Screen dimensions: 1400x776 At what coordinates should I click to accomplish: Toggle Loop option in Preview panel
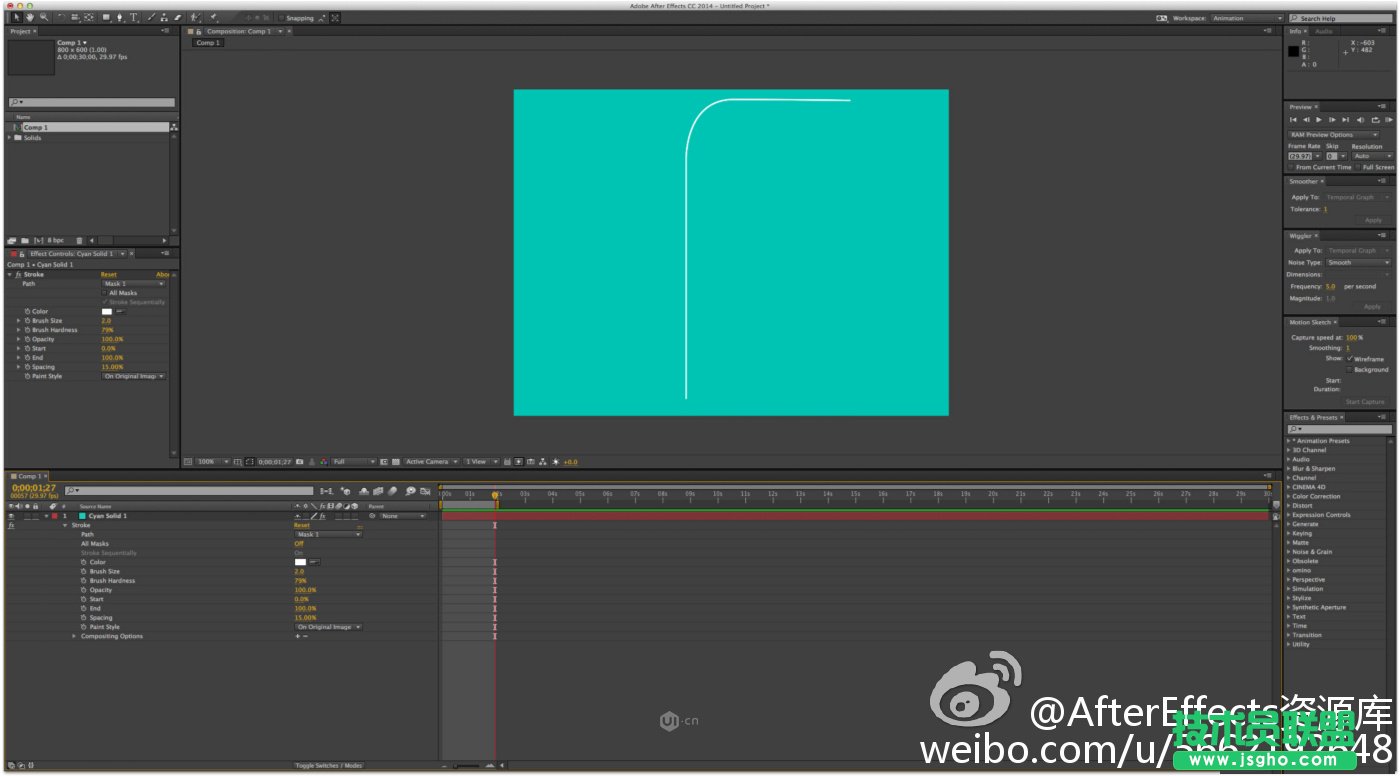1375,120
